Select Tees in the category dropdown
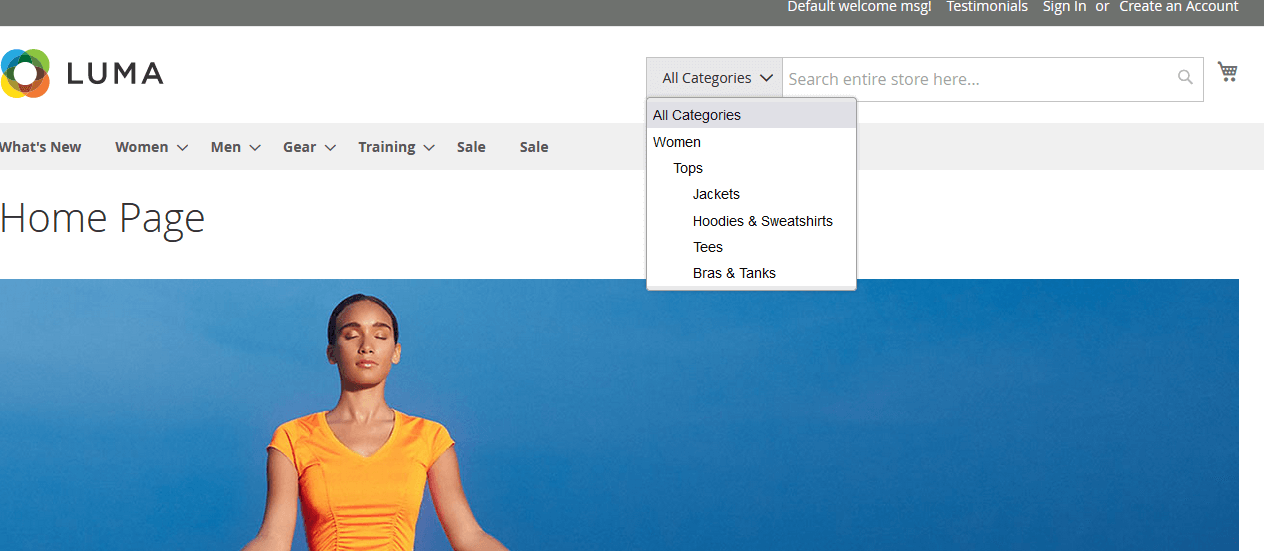Viewport: 1264px width, 551px height. click(707, 247)
